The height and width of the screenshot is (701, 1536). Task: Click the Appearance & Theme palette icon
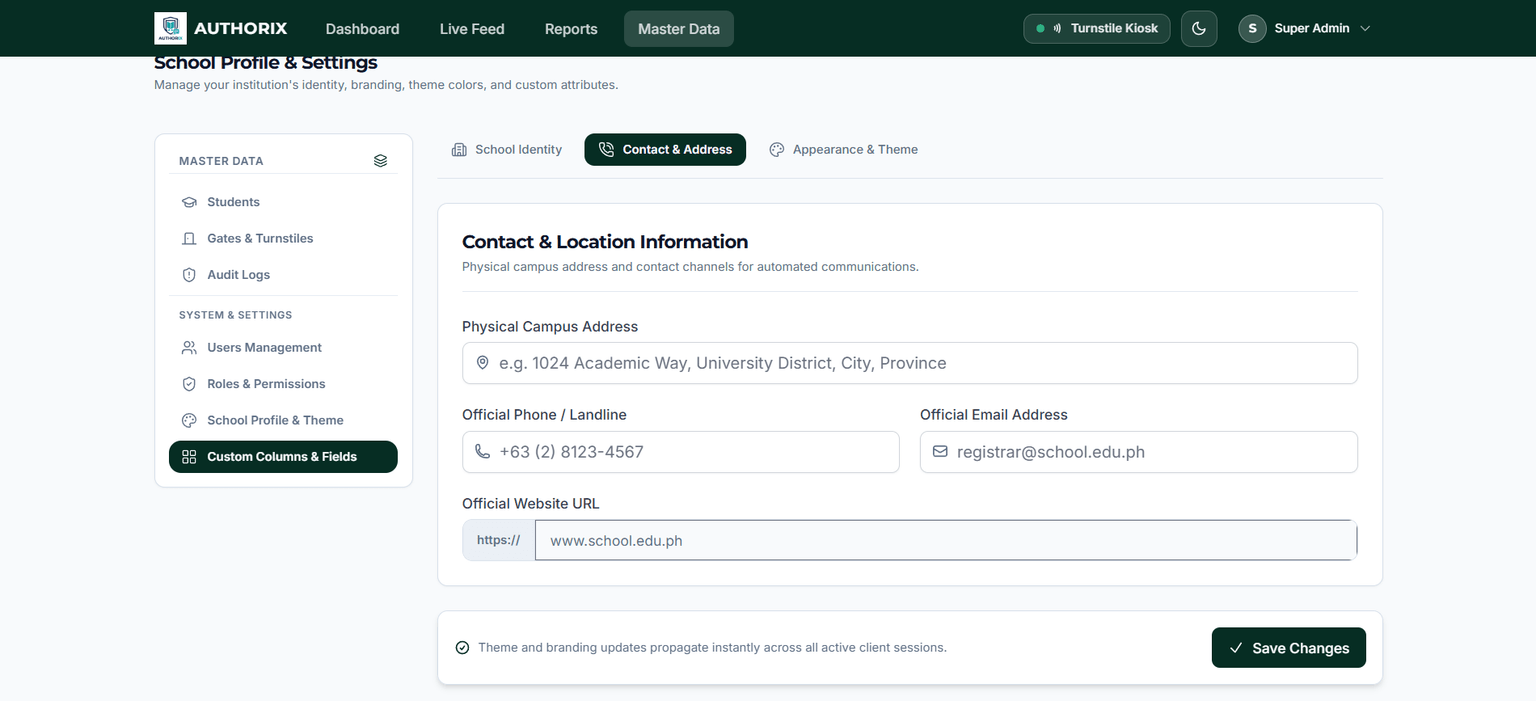777,150
